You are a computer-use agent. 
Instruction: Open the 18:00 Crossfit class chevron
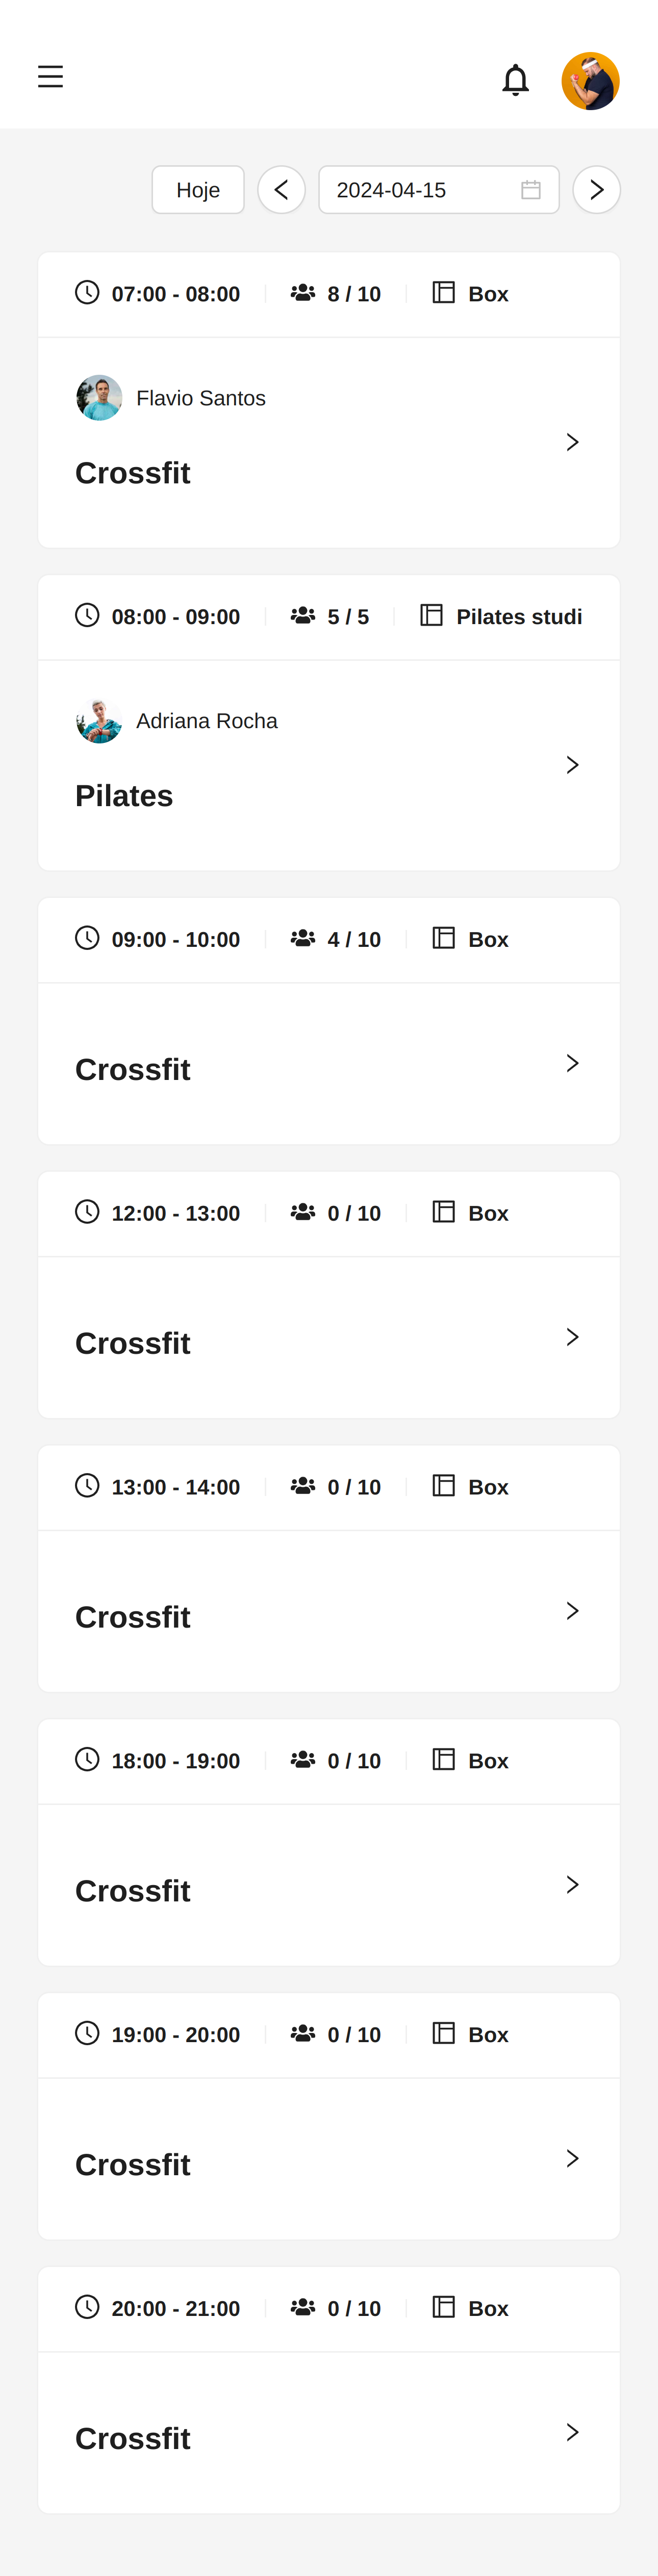pos(572,1885)
